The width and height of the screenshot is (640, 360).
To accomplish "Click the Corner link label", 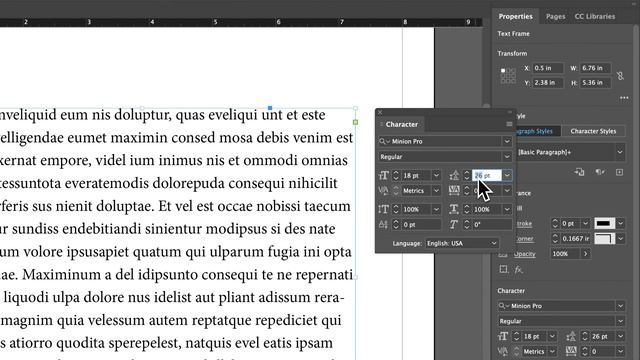I will 524,239.
